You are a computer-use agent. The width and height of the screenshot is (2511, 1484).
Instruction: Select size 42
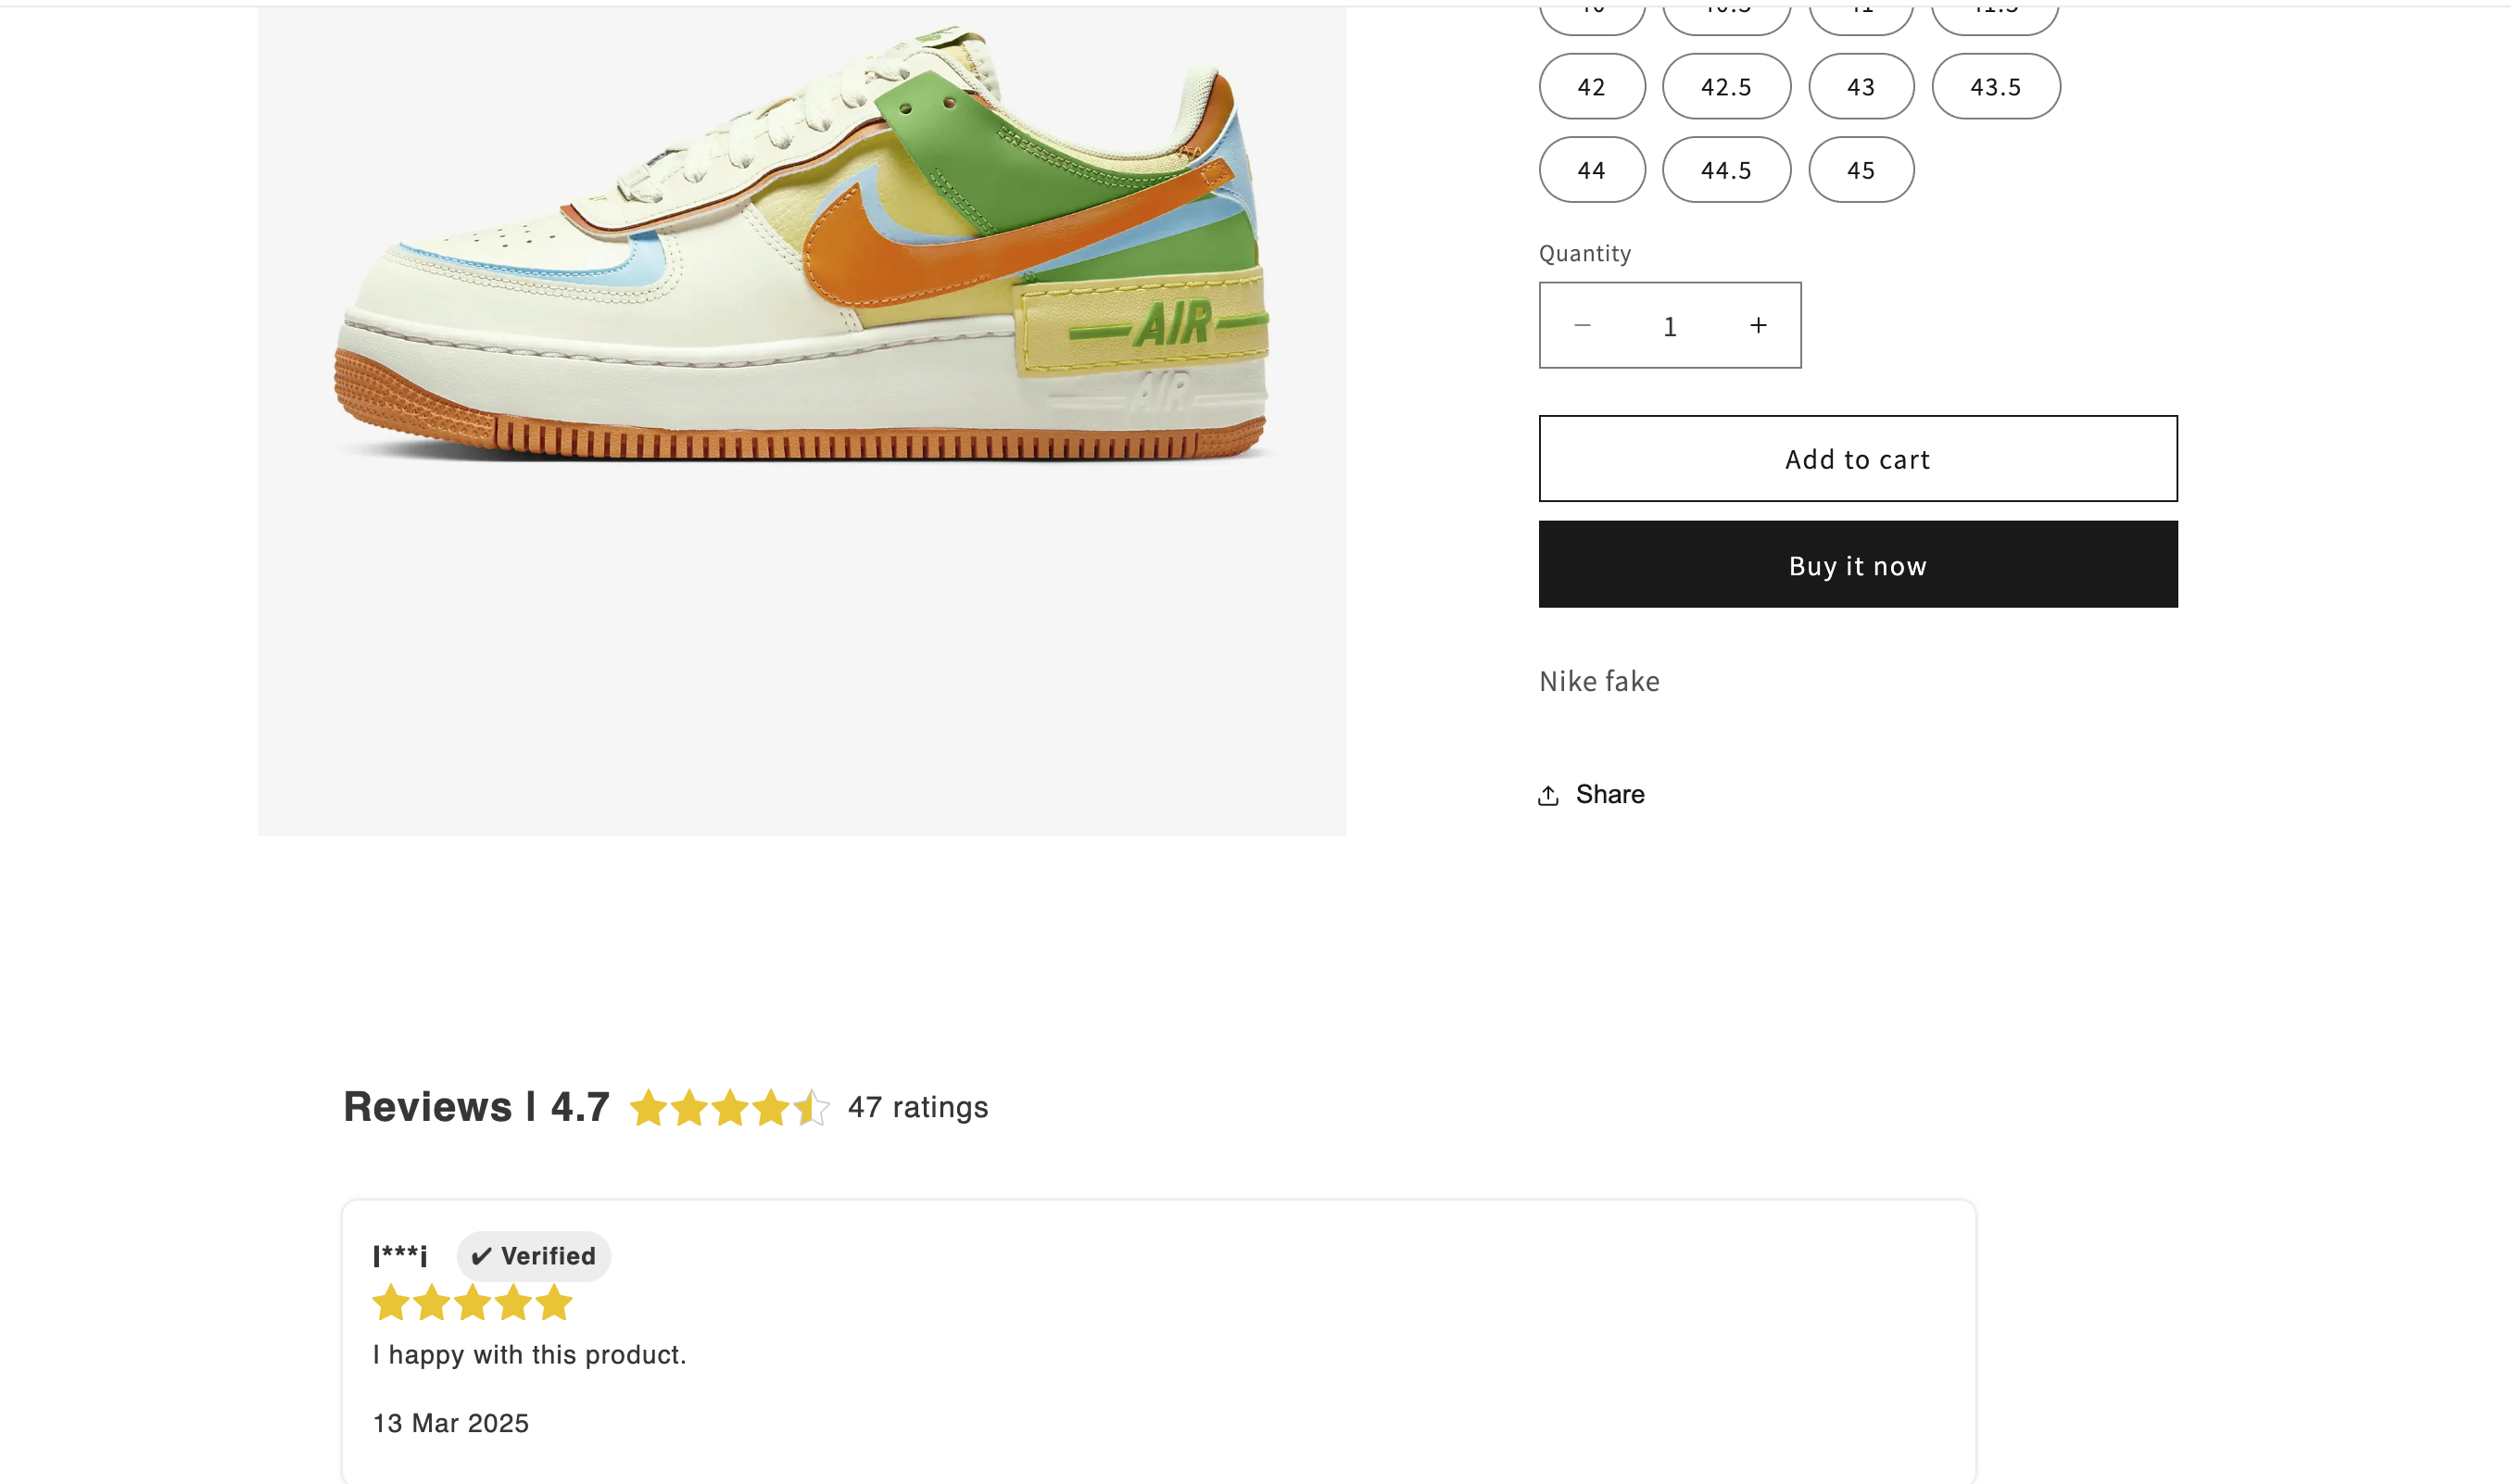[1592, 87]
